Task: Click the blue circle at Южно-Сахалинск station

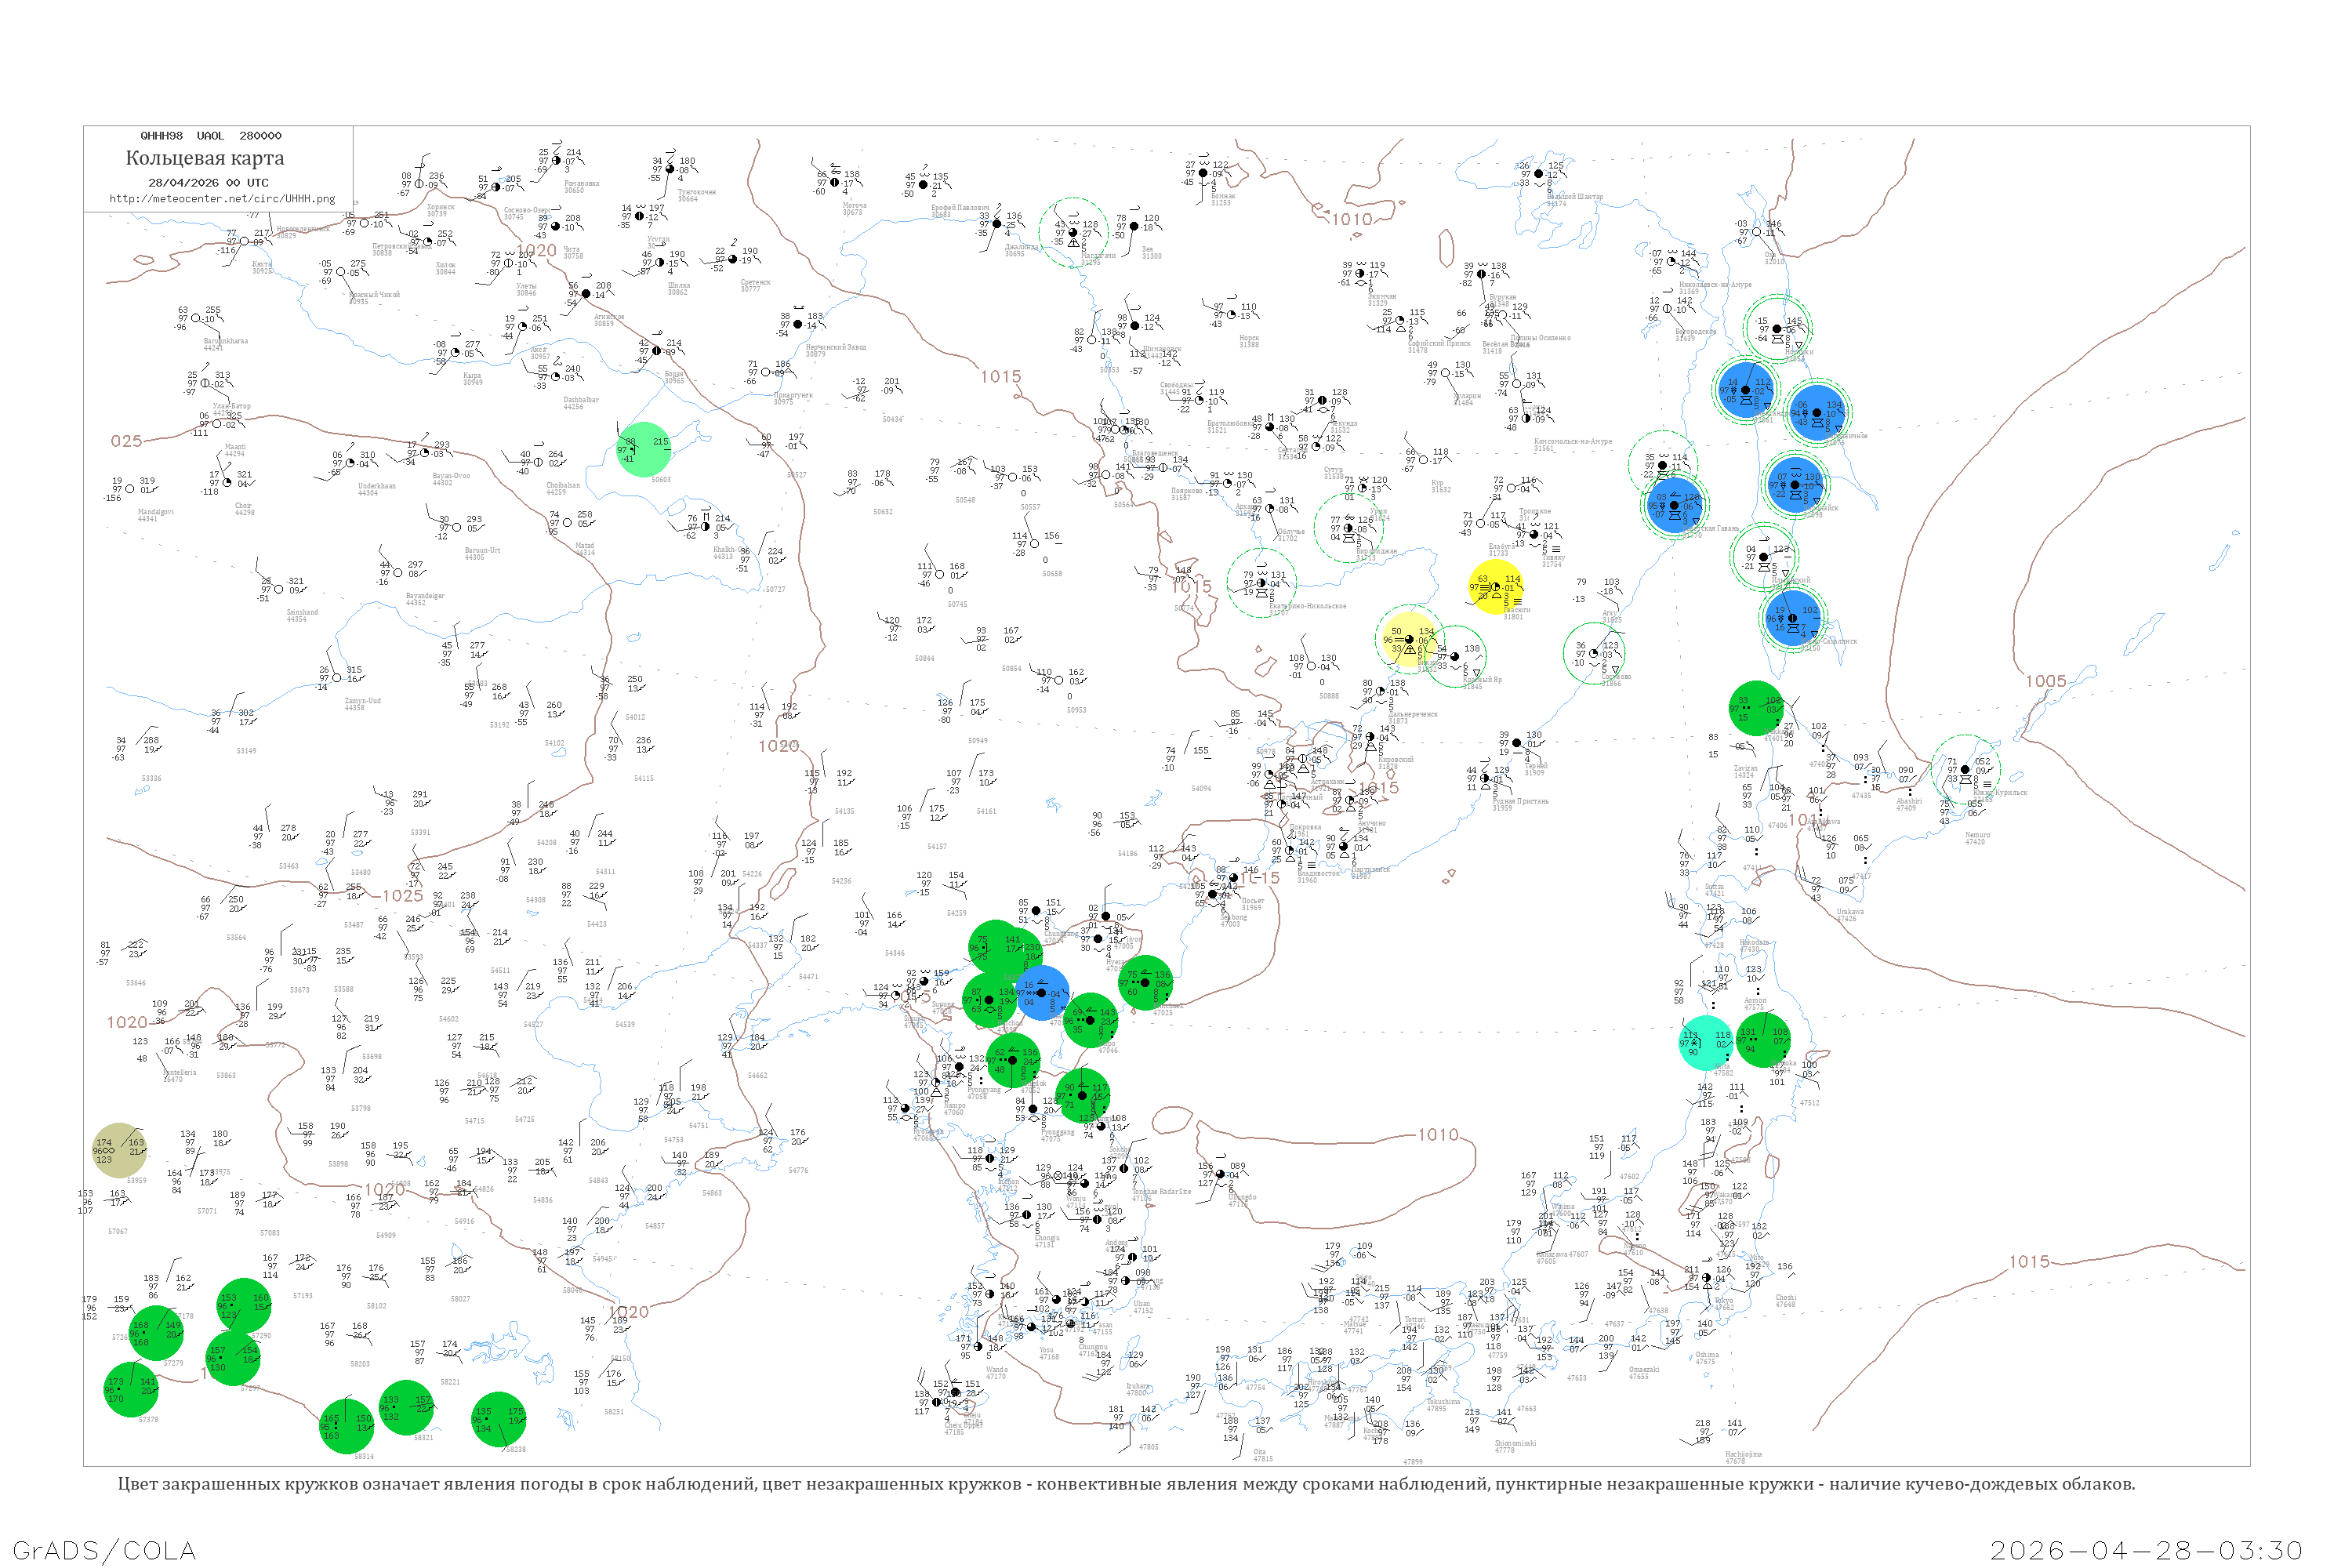Action: [1794, 619]
